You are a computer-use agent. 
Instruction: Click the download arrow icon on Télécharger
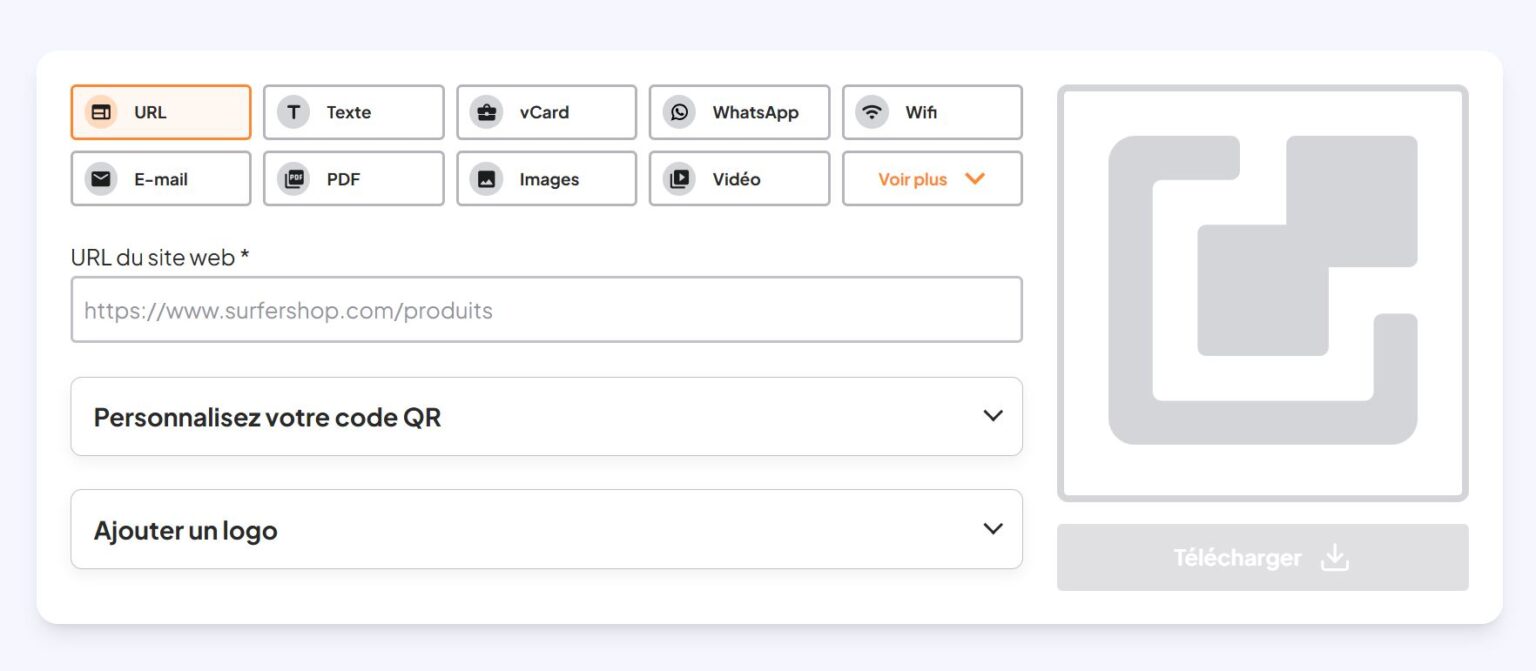point(1335,557)
